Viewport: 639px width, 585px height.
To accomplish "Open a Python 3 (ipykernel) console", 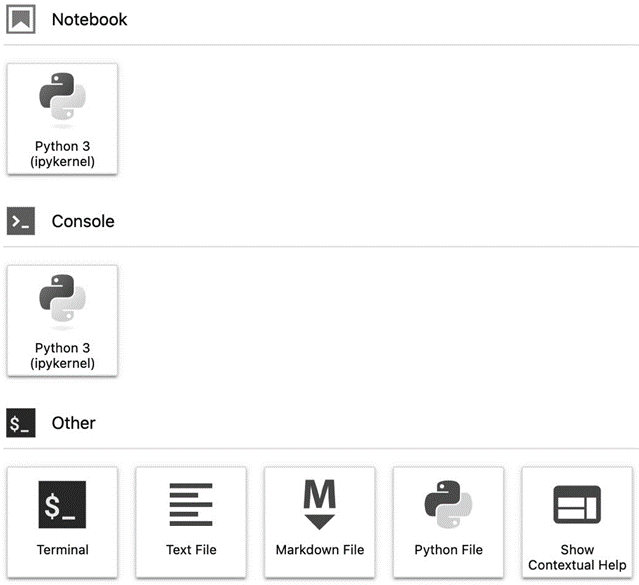I will [62, 320].
